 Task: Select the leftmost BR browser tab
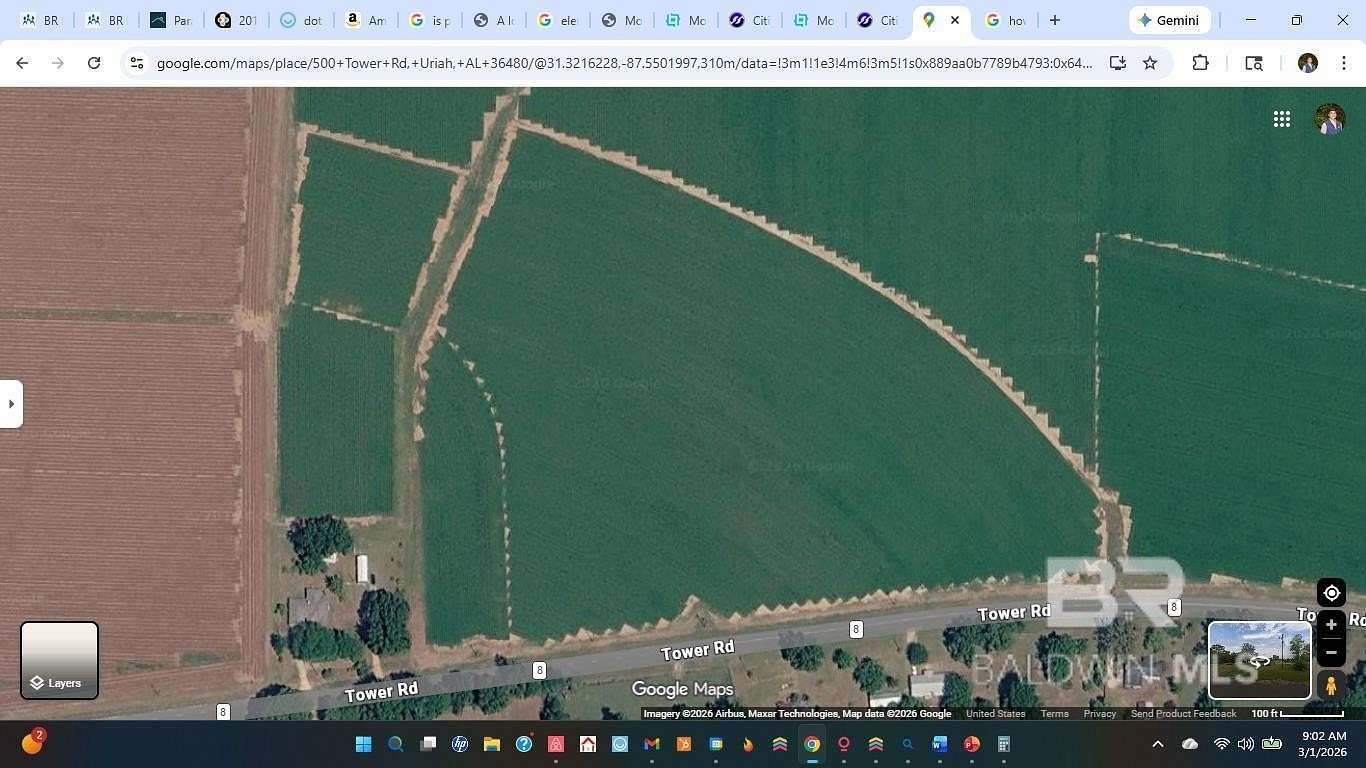tap(40, 20)
